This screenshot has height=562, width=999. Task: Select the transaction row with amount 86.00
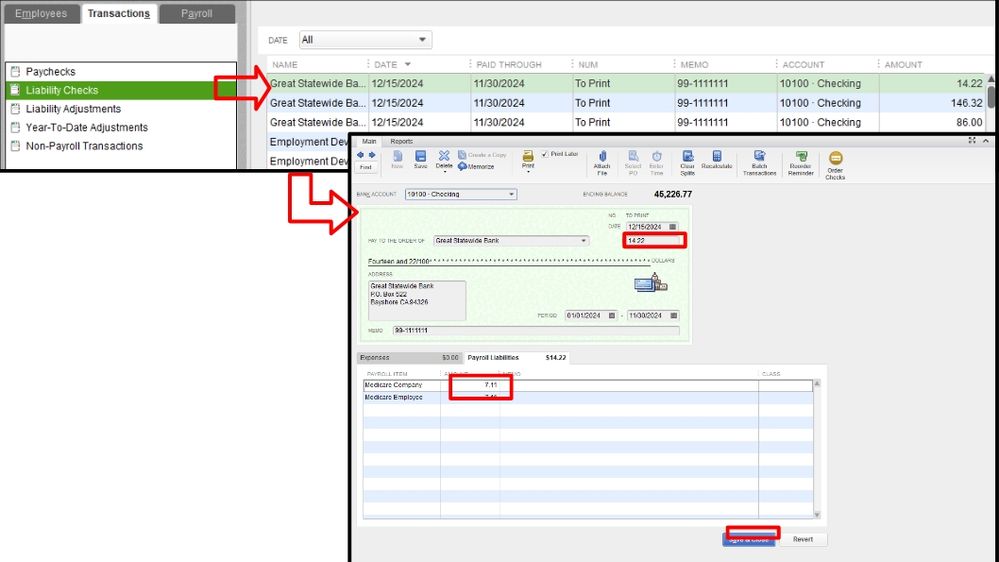(x=627, y=122)
